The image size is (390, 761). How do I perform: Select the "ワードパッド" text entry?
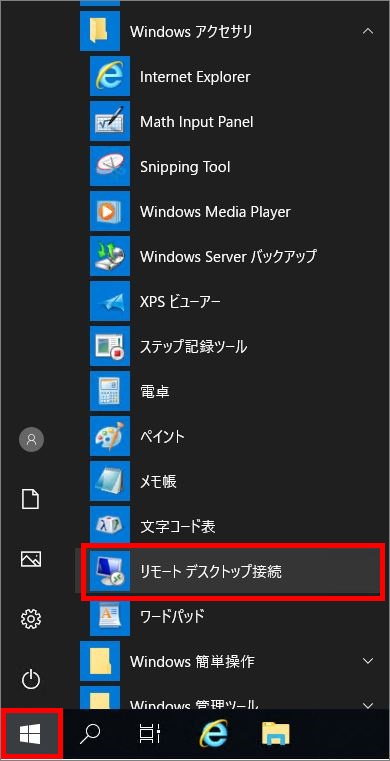(172, 617)
